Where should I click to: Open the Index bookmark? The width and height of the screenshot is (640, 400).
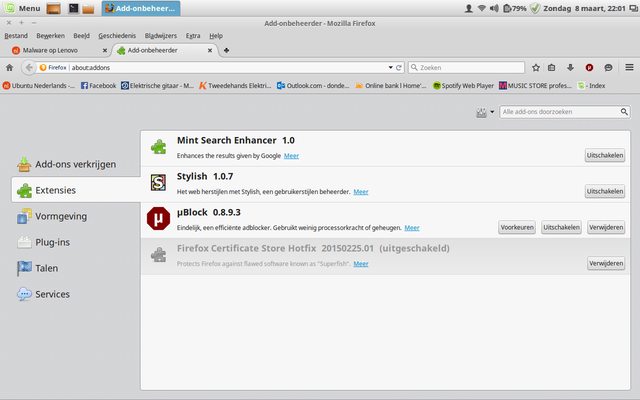click(591, 86)
